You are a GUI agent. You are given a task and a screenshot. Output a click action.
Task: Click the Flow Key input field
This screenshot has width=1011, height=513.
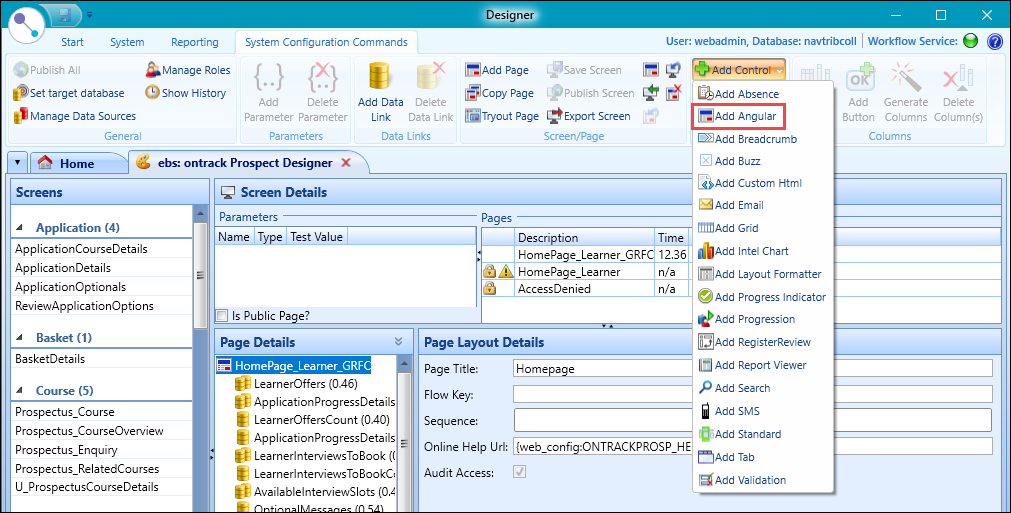click(752, 394)
